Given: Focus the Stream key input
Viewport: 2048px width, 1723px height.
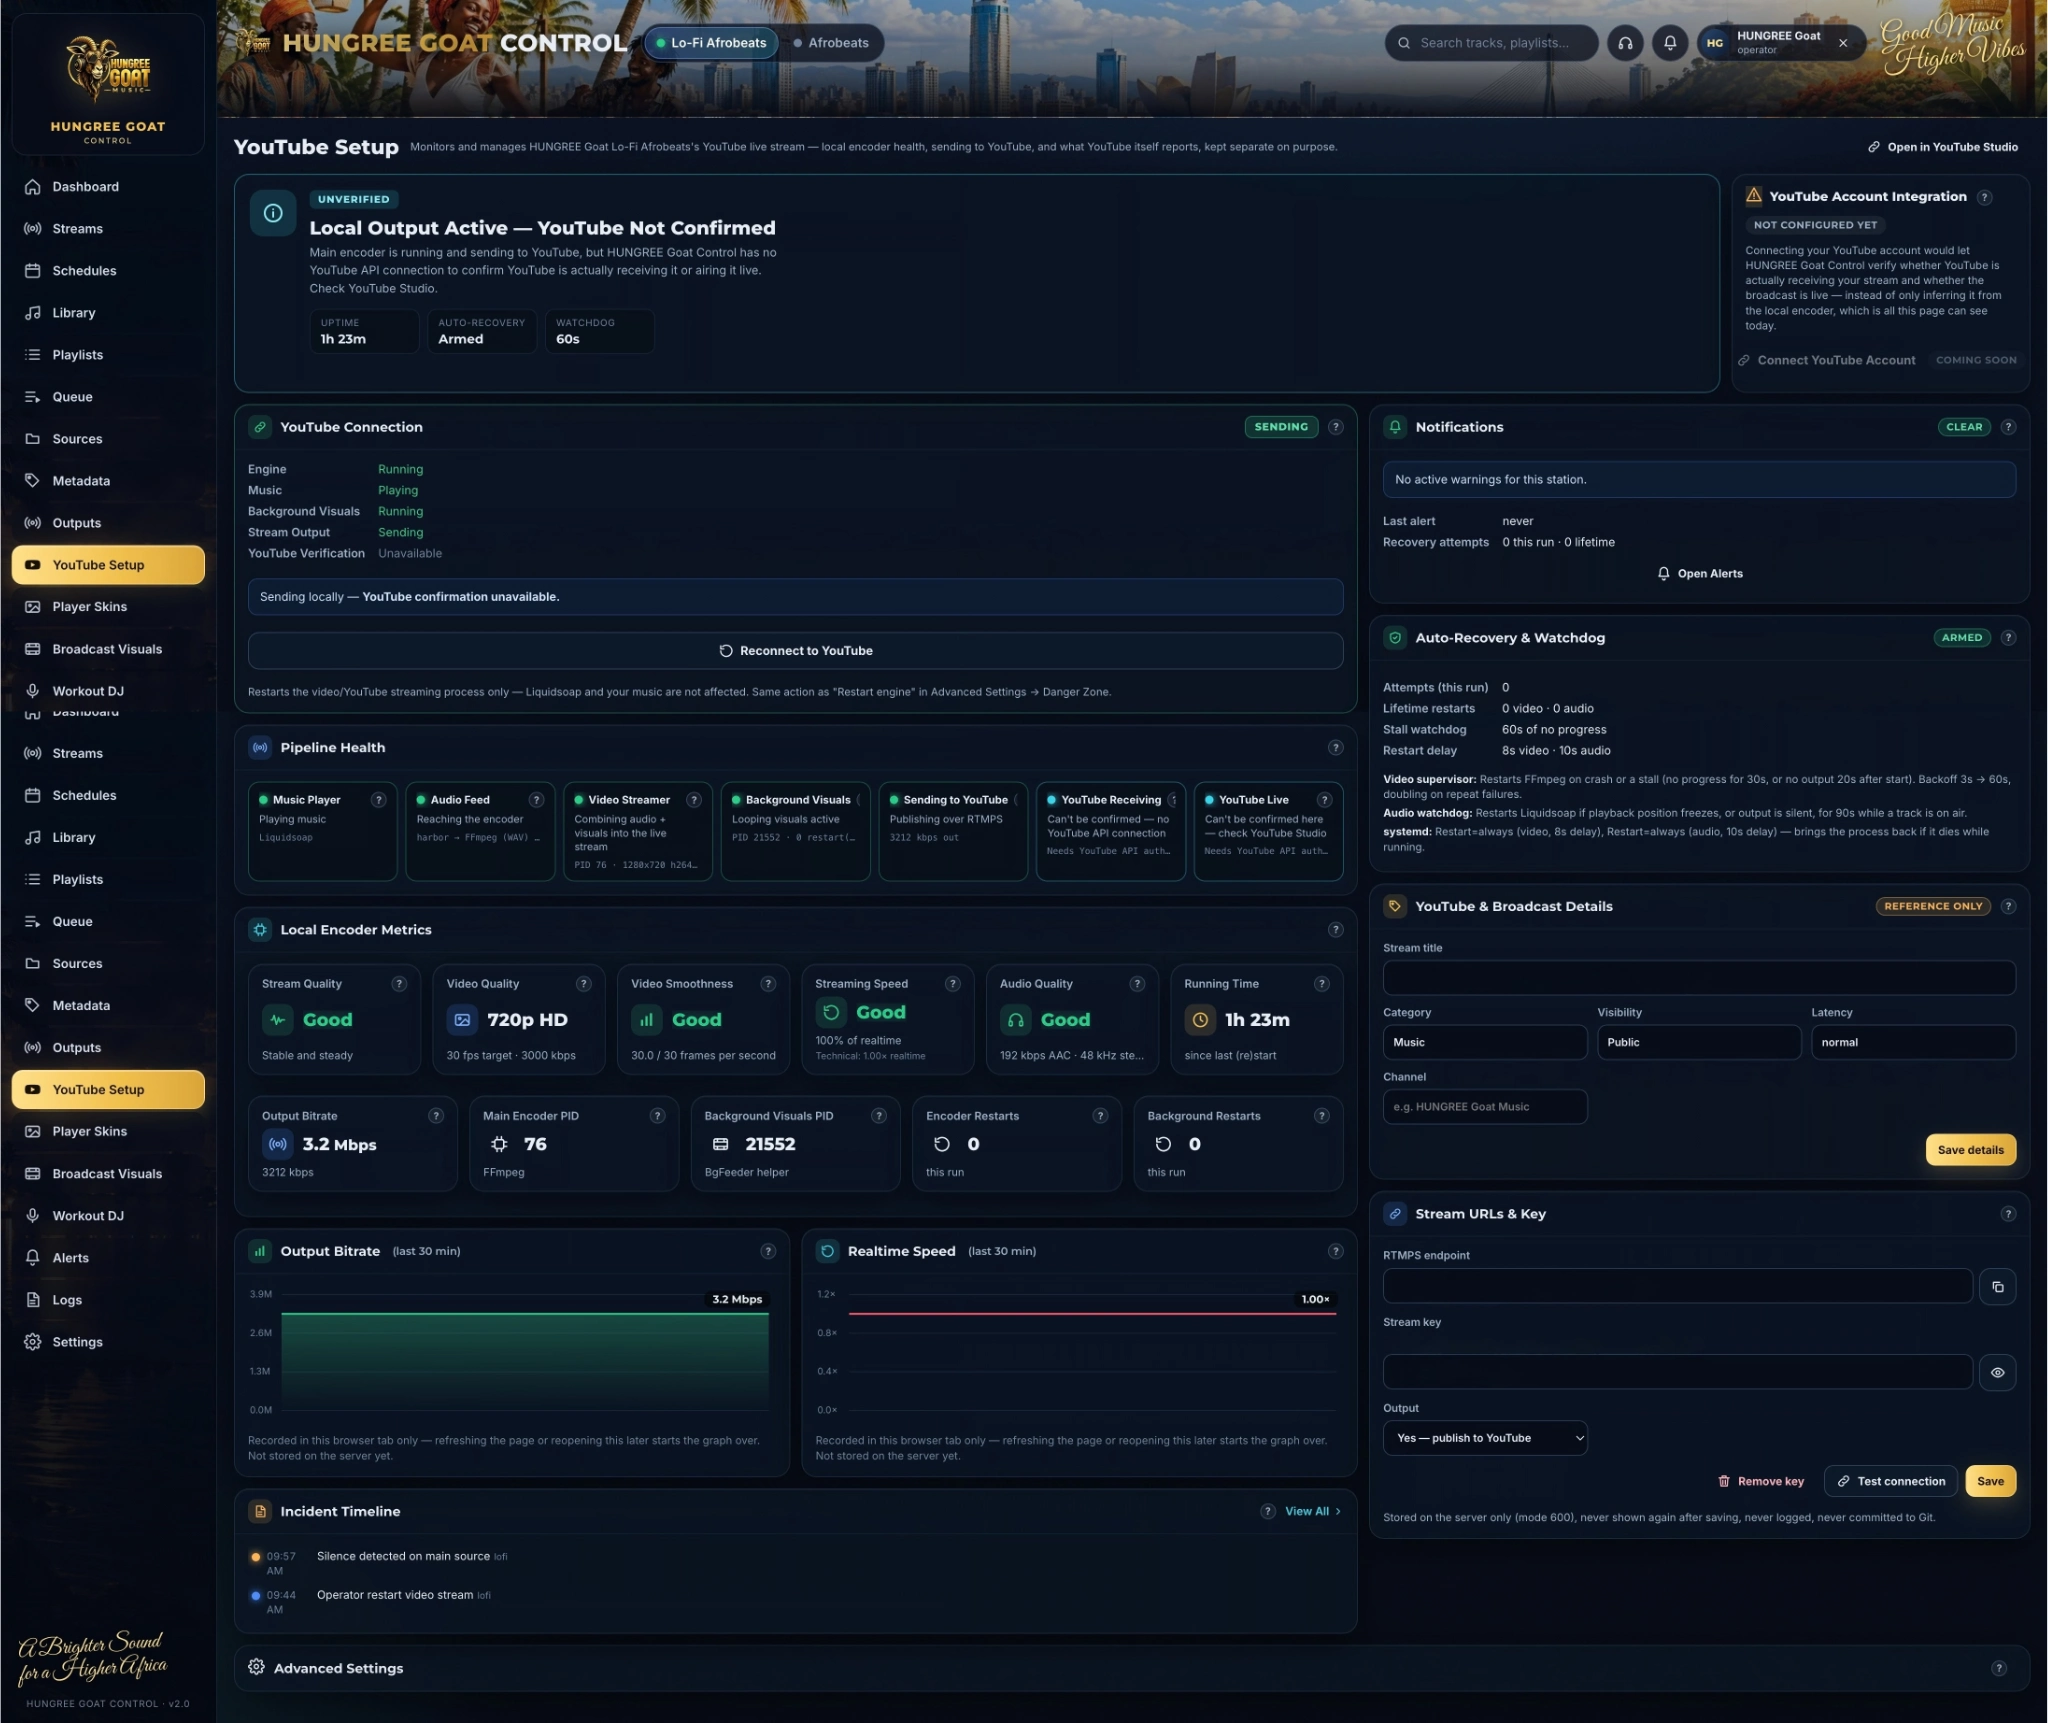Looking at the screenshot, I should (1677, 1373).
